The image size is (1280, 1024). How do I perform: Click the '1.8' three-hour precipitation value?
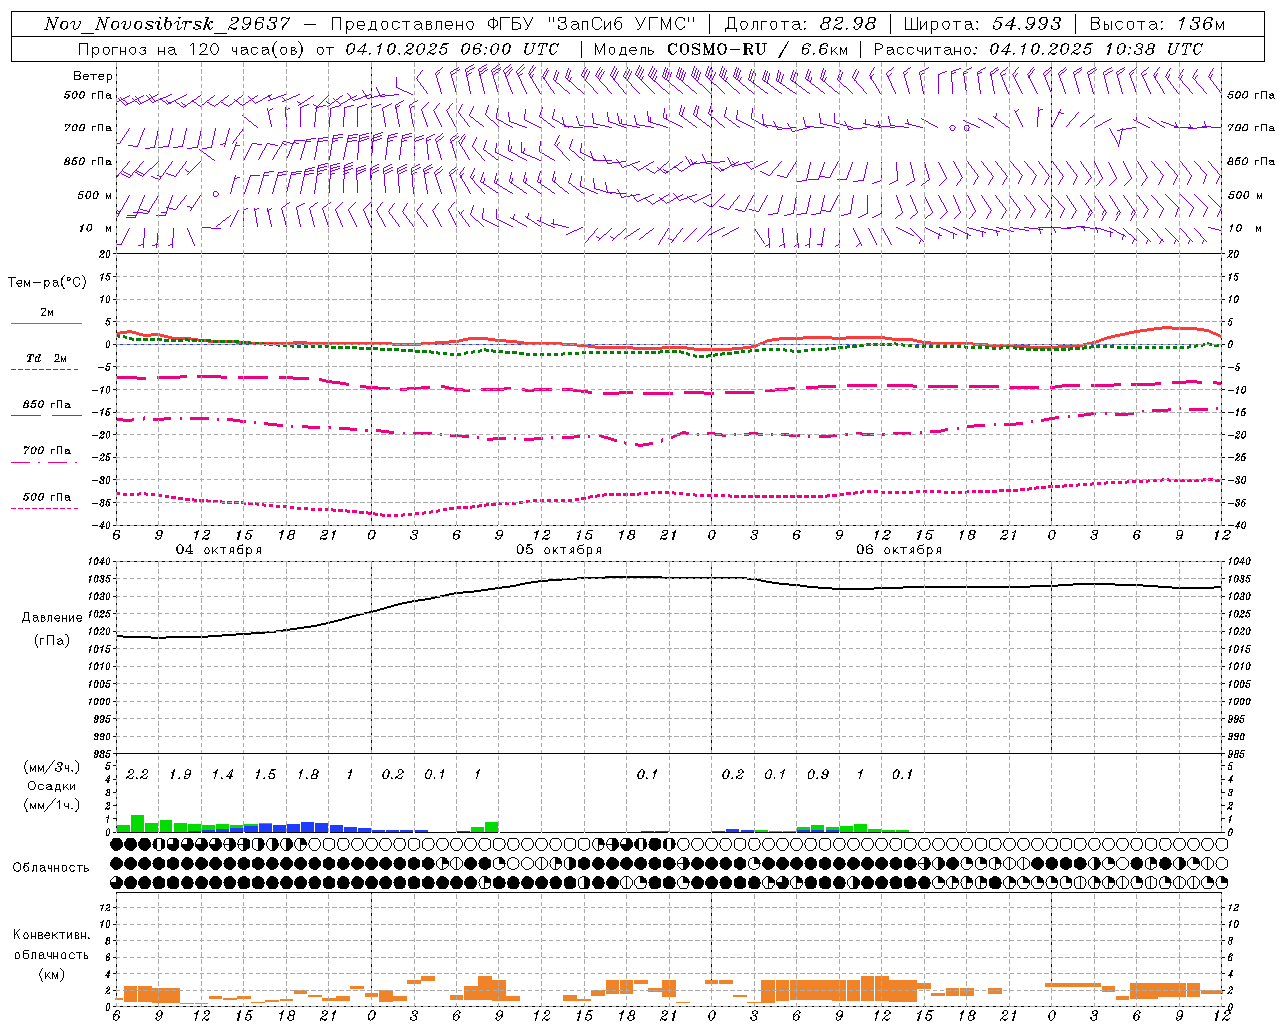click(308, 775)
